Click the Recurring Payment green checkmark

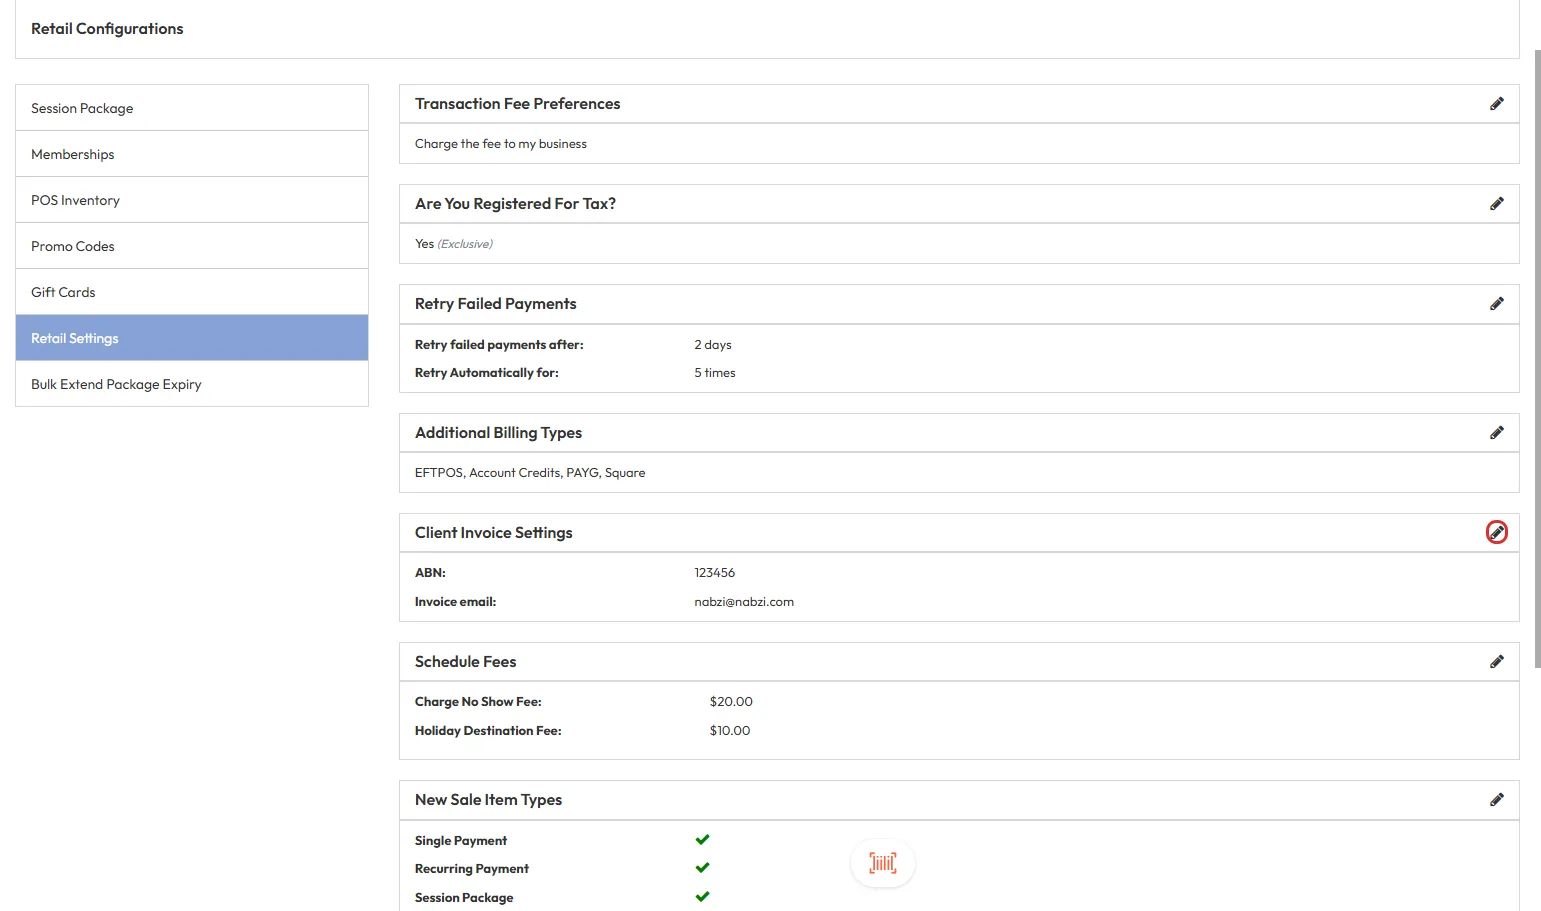pos(702,868)
